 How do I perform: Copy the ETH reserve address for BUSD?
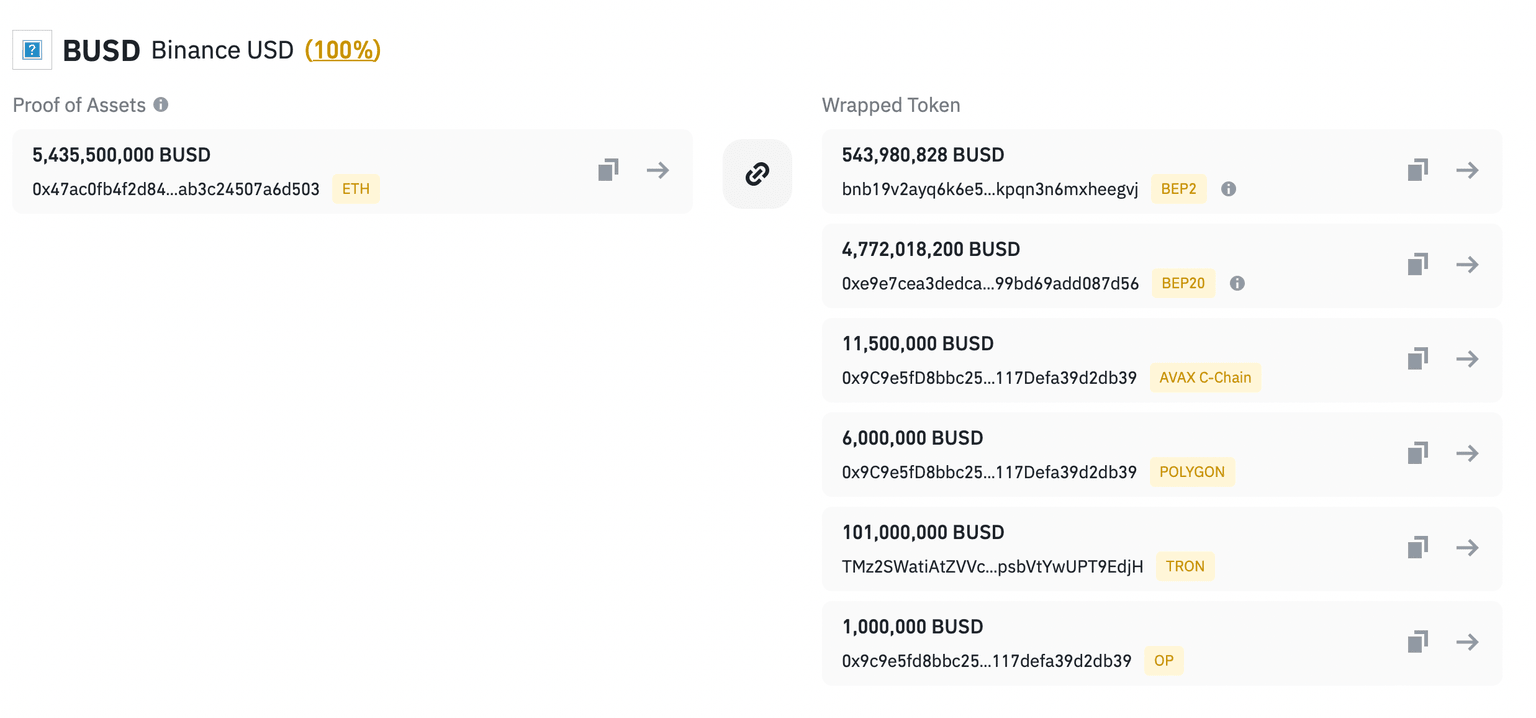(x=608, y=170)
